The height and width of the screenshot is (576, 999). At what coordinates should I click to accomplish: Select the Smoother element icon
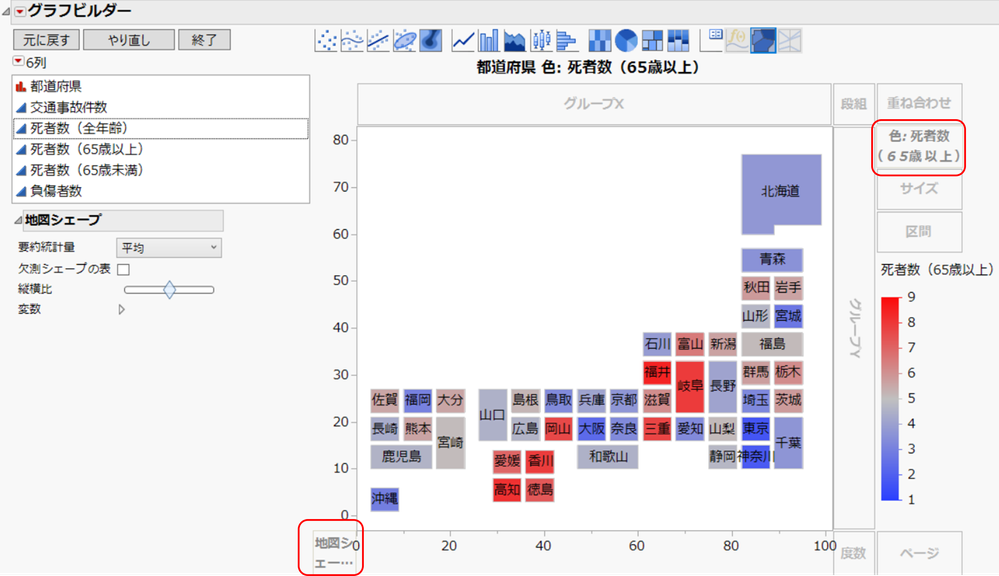(352, 41)
